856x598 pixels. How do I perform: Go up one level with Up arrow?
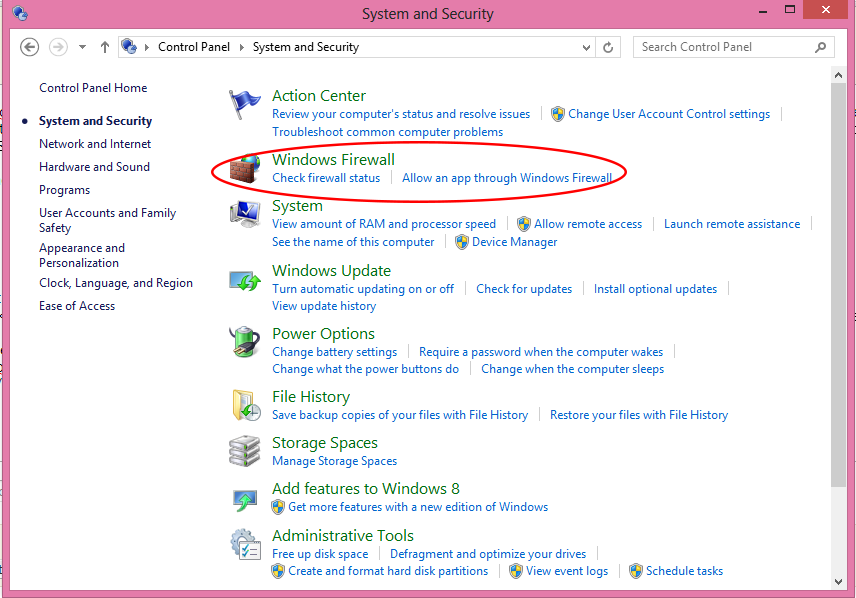[x=105, y=47]
